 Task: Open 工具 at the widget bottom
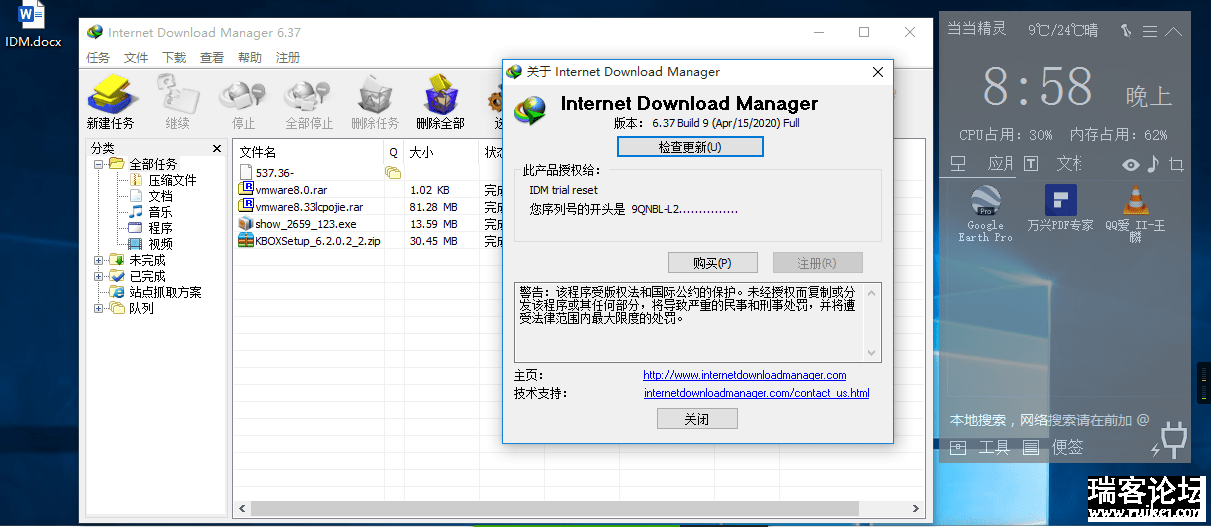994,448
